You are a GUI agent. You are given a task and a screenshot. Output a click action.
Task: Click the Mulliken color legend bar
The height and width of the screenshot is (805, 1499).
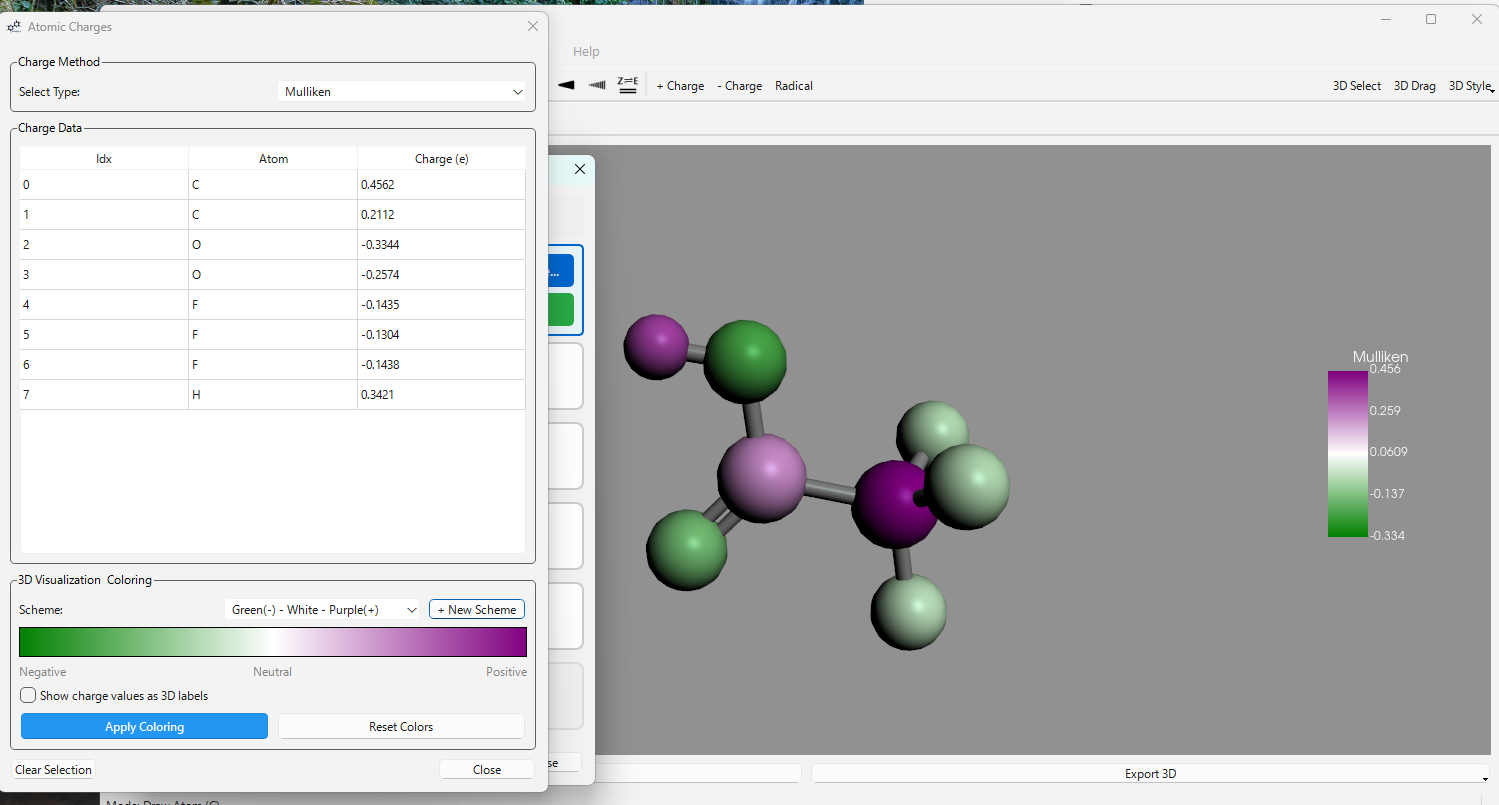coord(1347,454)
